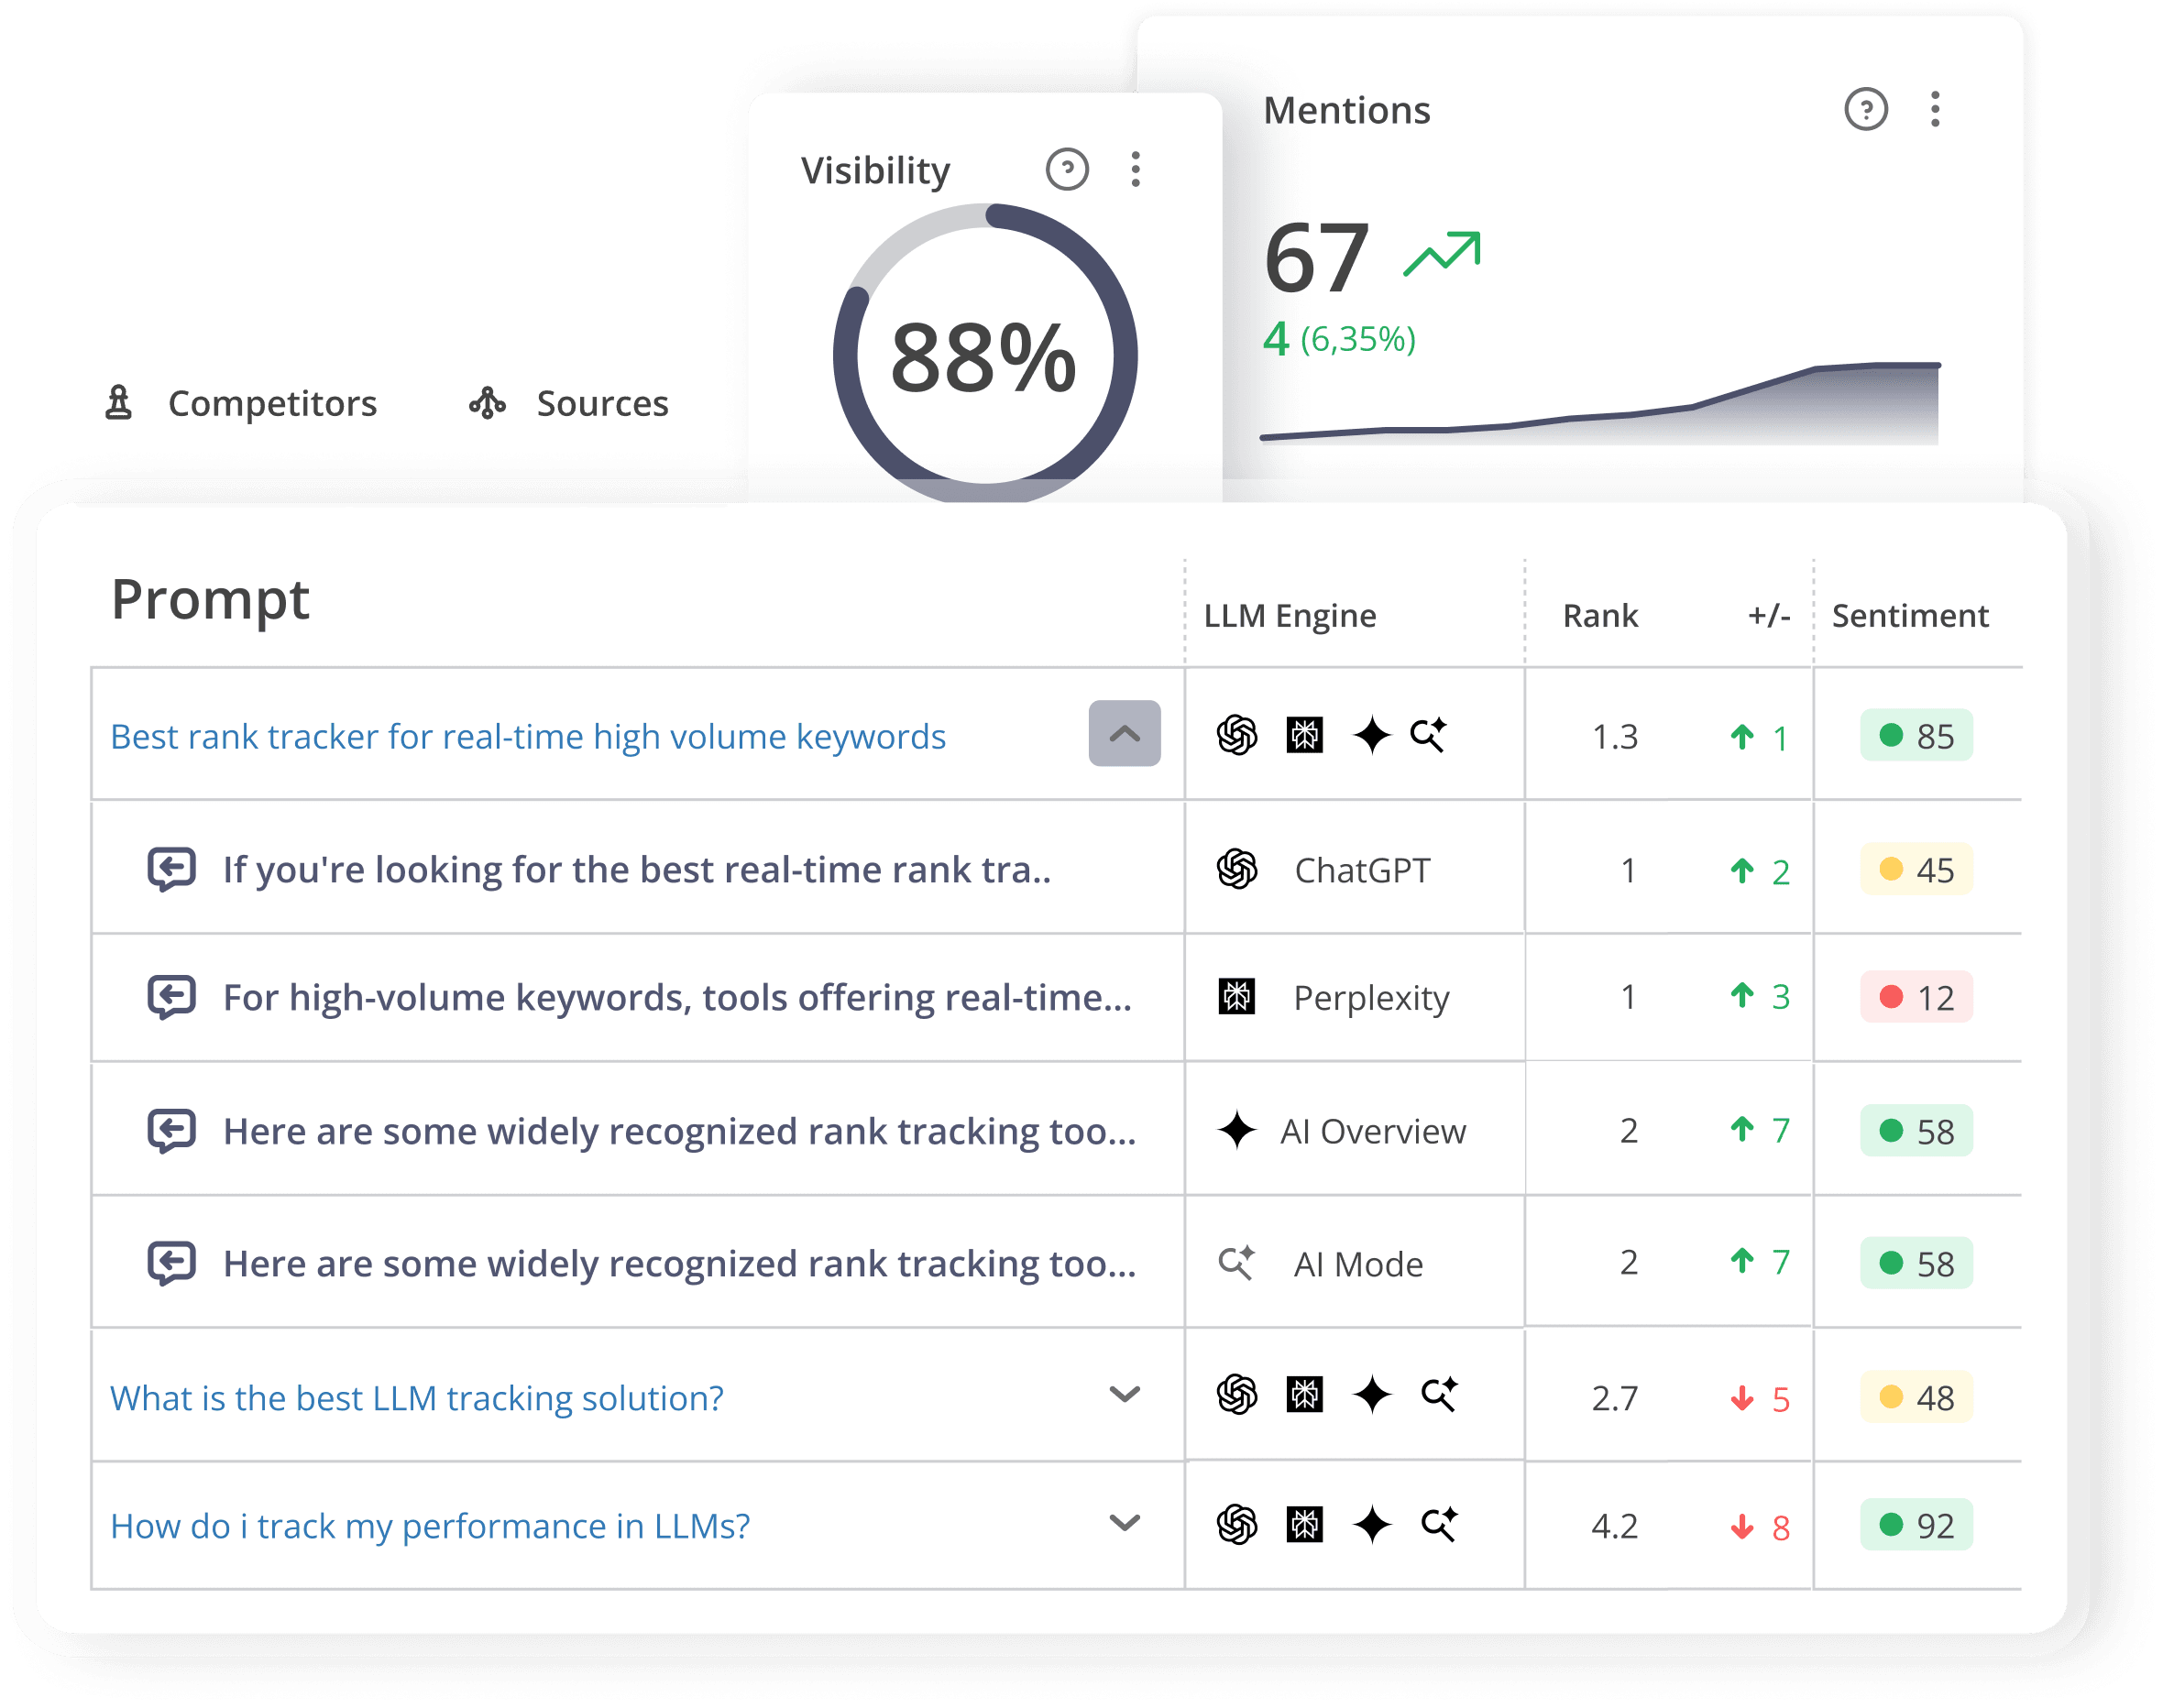Click the mentions change 4 (6,35%)

pos(1339,339)
